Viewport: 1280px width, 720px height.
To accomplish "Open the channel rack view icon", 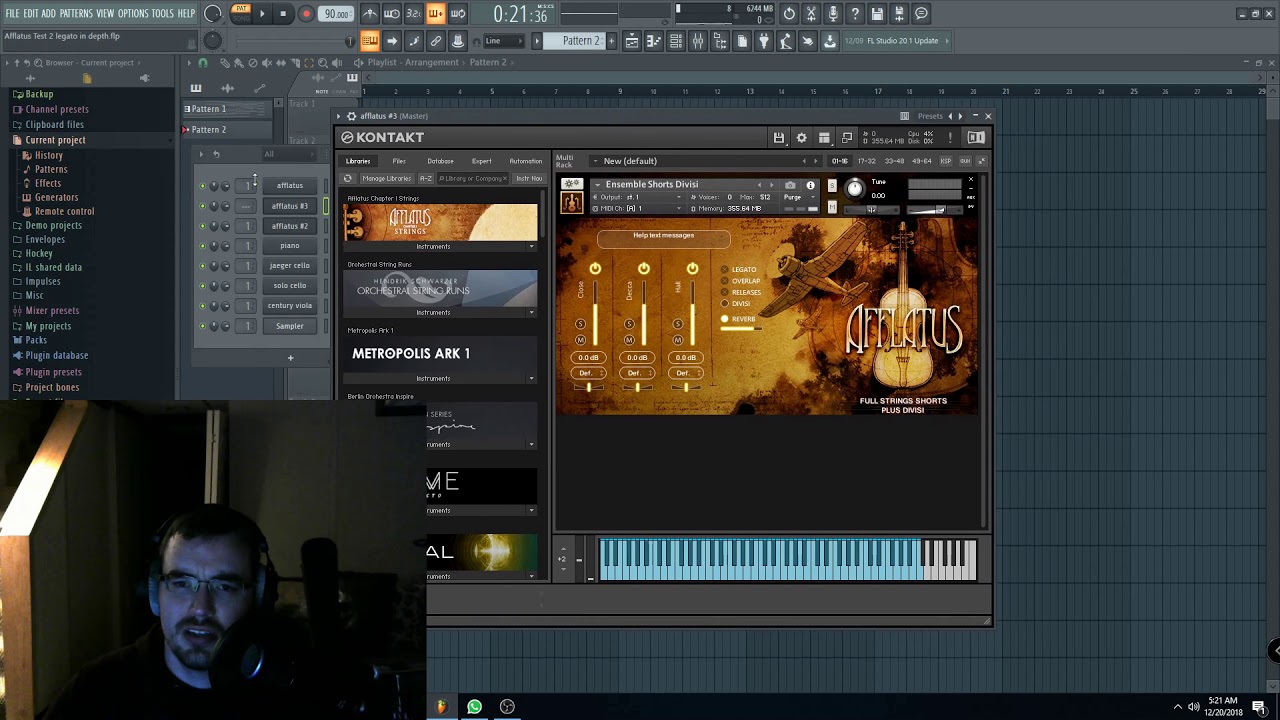I will click(x=676, y=41).
